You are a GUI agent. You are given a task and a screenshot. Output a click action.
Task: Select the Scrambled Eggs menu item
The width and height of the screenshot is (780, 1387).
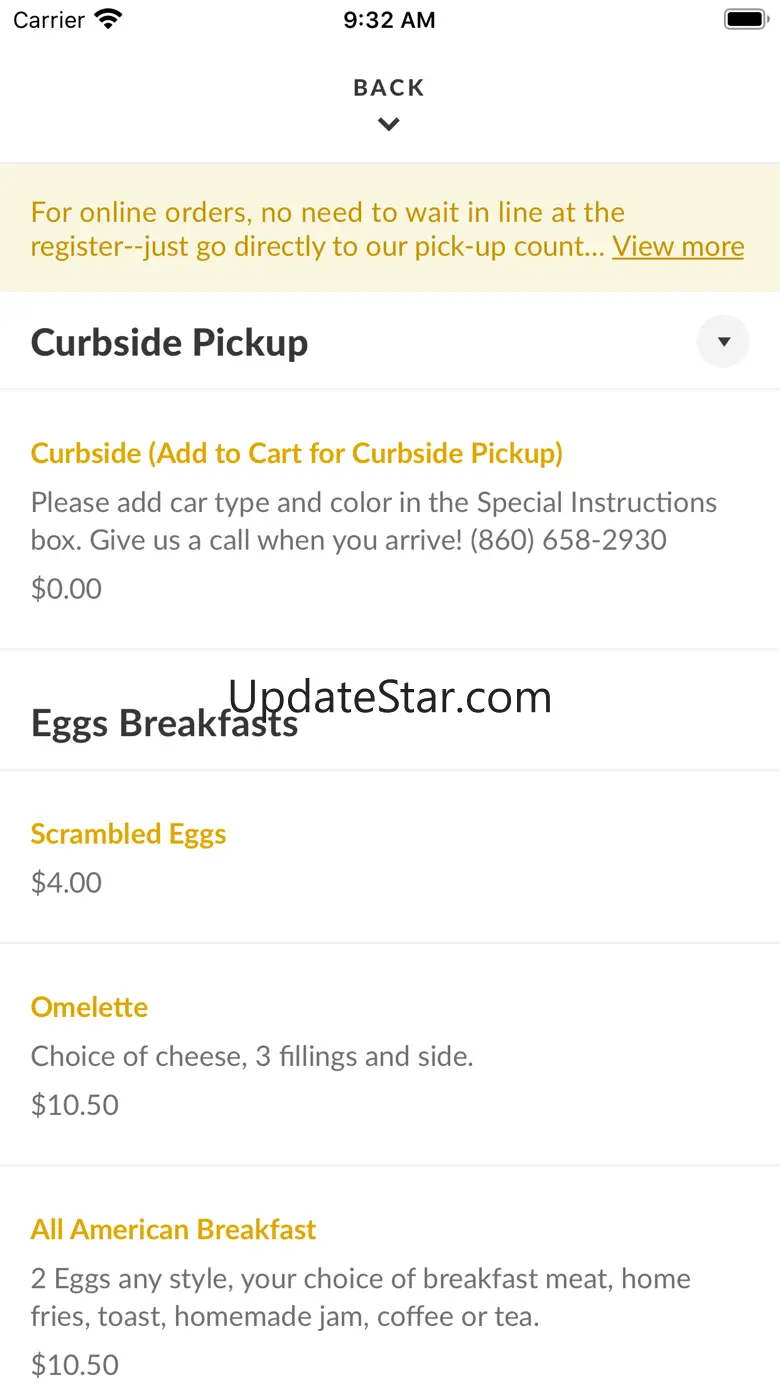tap(129, 834)
